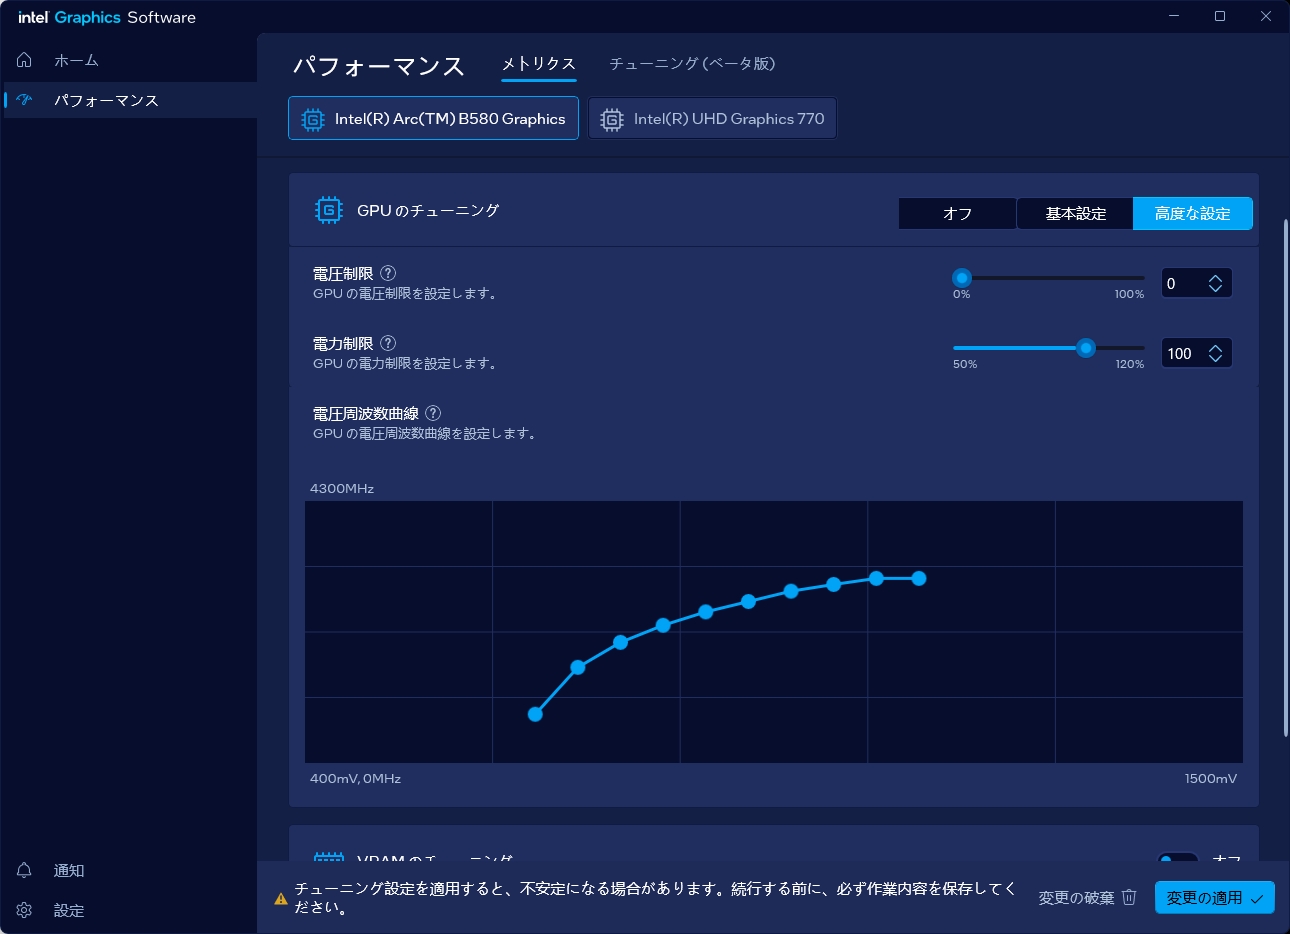Click 変更の破棄 to discard changes
Image resolution: width=1290 pixels, height=934 pixels.
pyautogui.click(x=1087, y=898)
